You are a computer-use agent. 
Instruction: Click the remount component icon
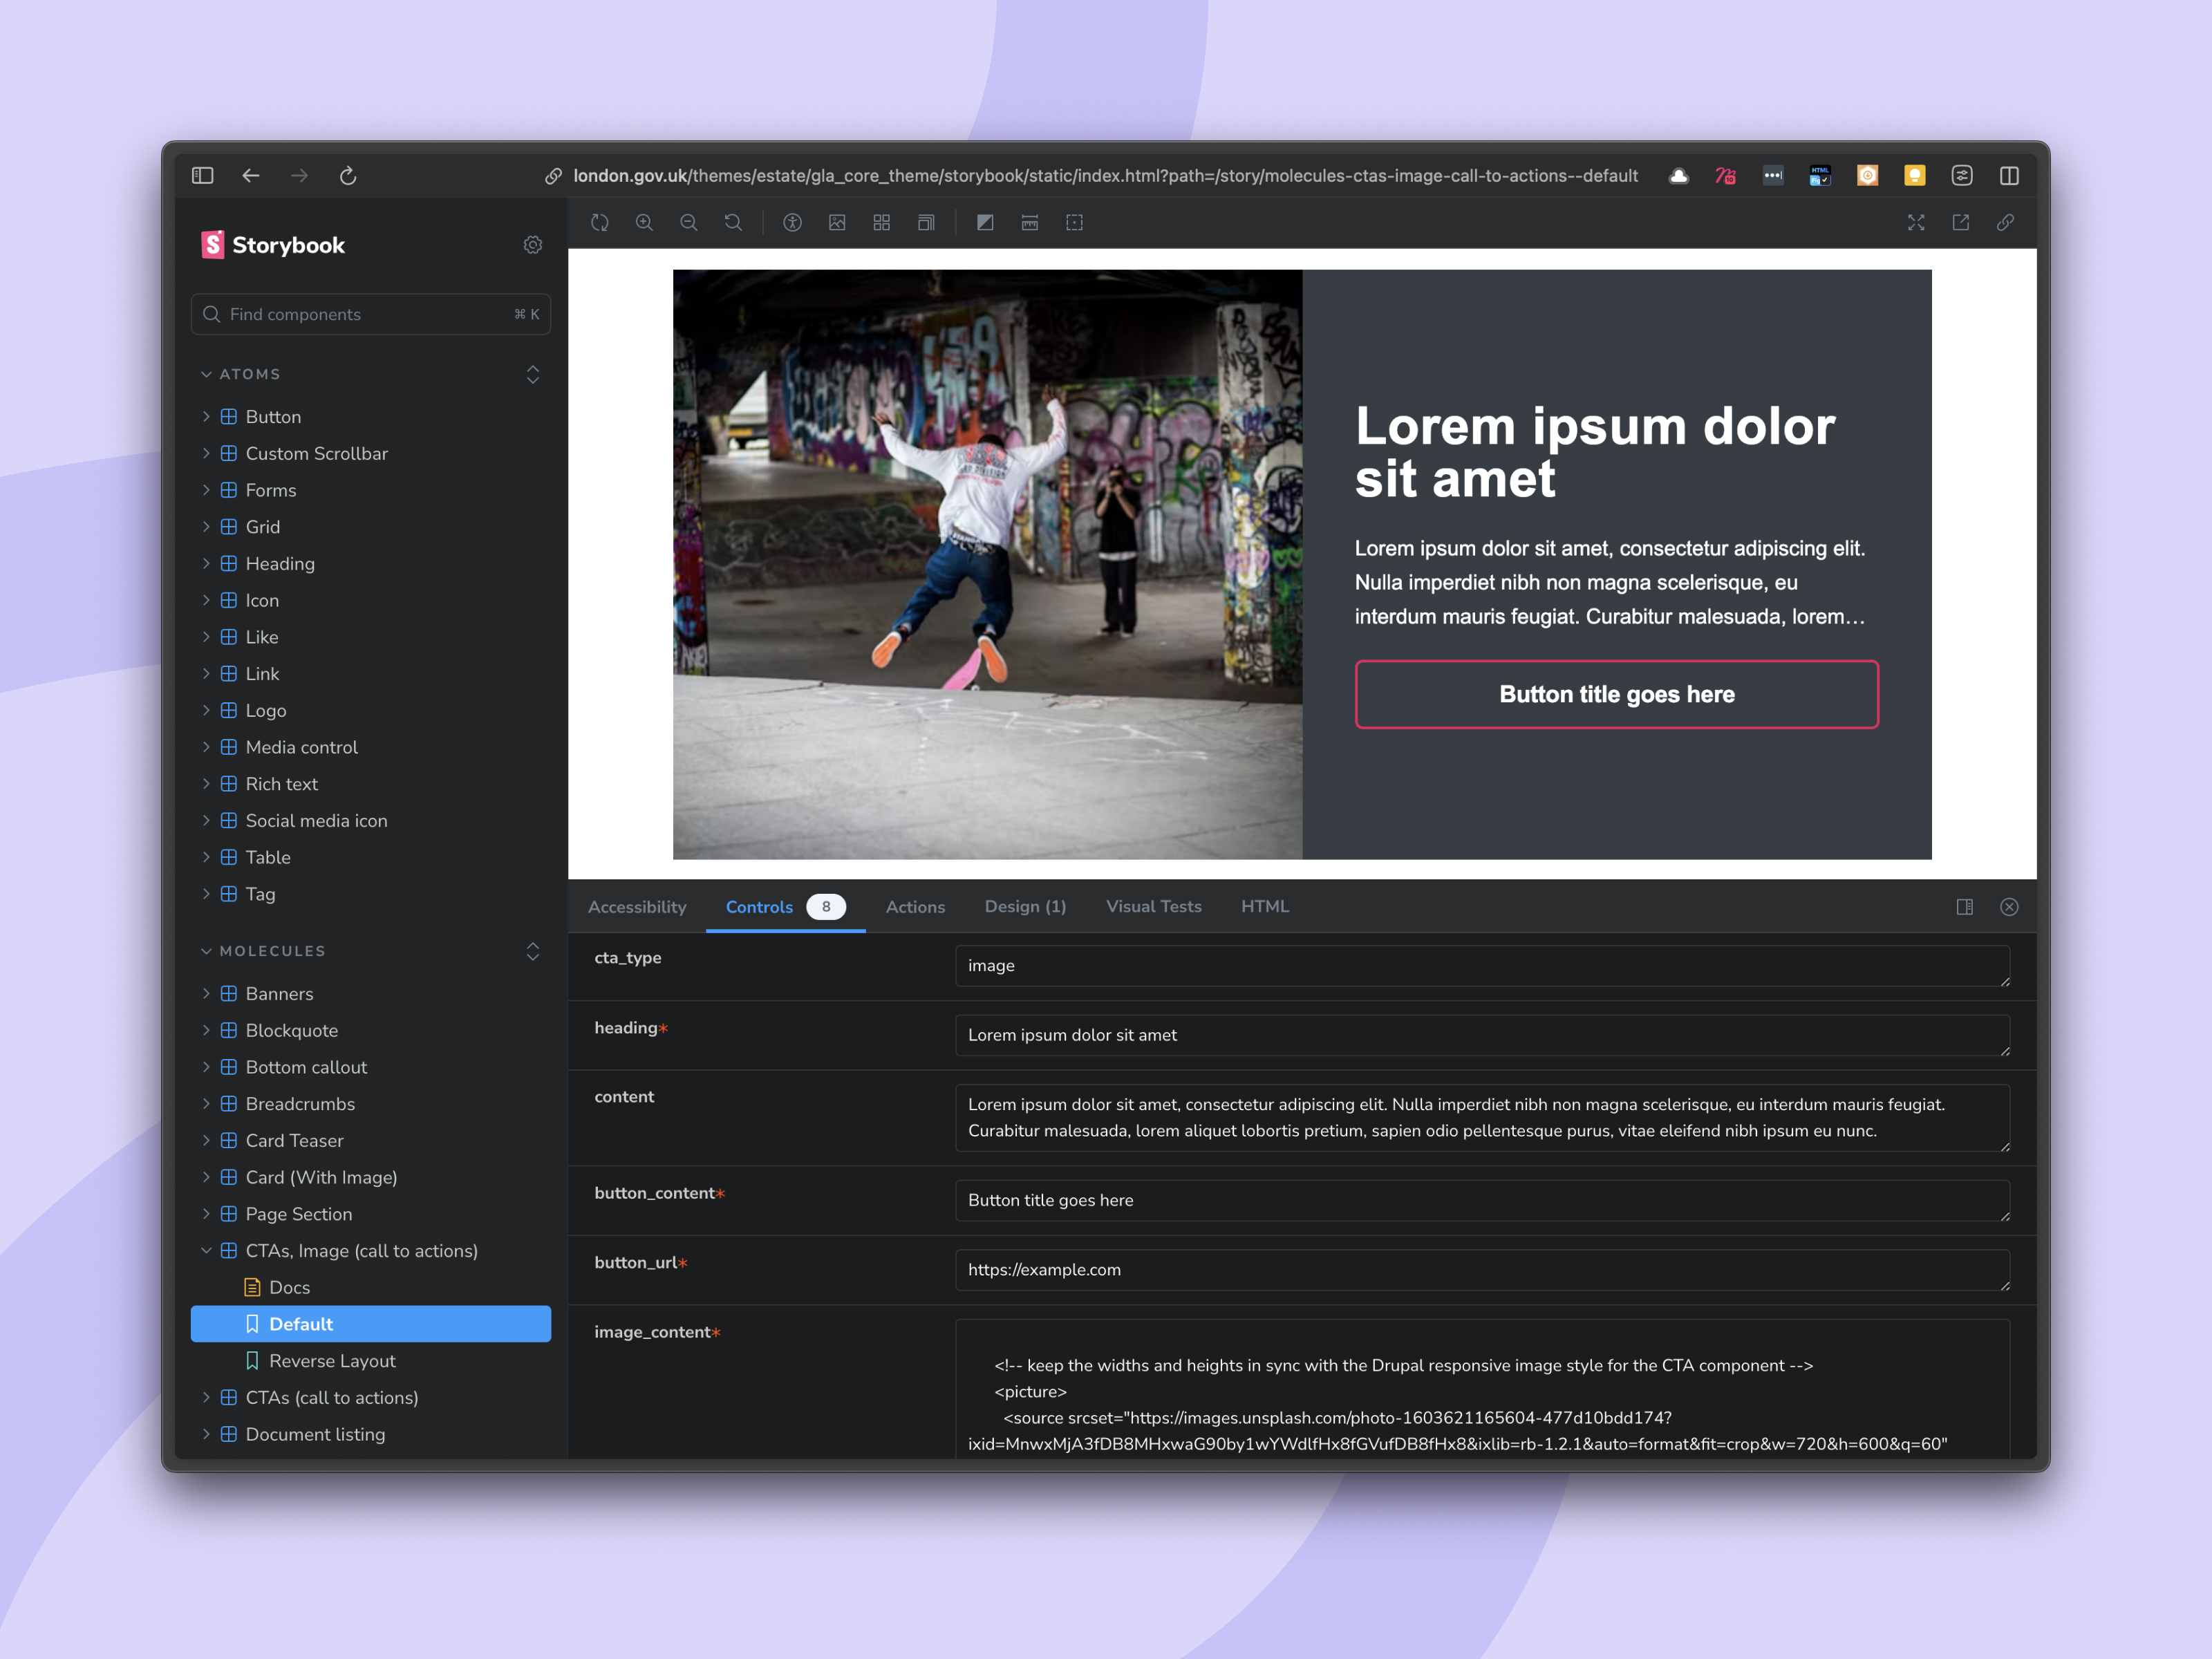600,223
